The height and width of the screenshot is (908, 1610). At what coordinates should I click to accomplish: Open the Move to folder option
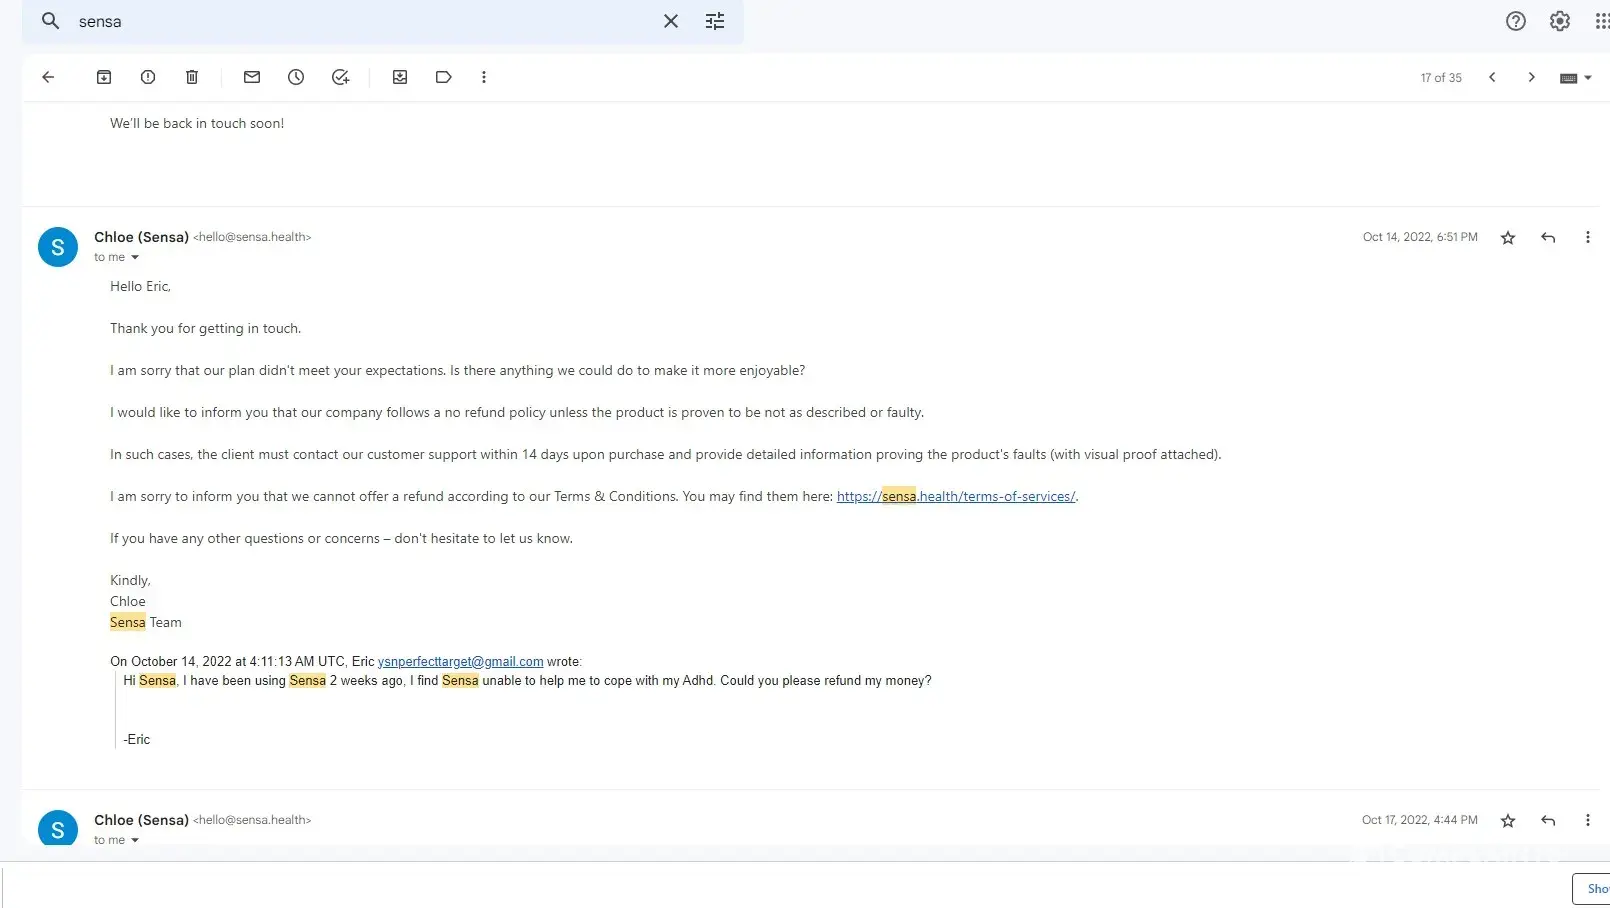pyautogui.click(x=400, y=77)
